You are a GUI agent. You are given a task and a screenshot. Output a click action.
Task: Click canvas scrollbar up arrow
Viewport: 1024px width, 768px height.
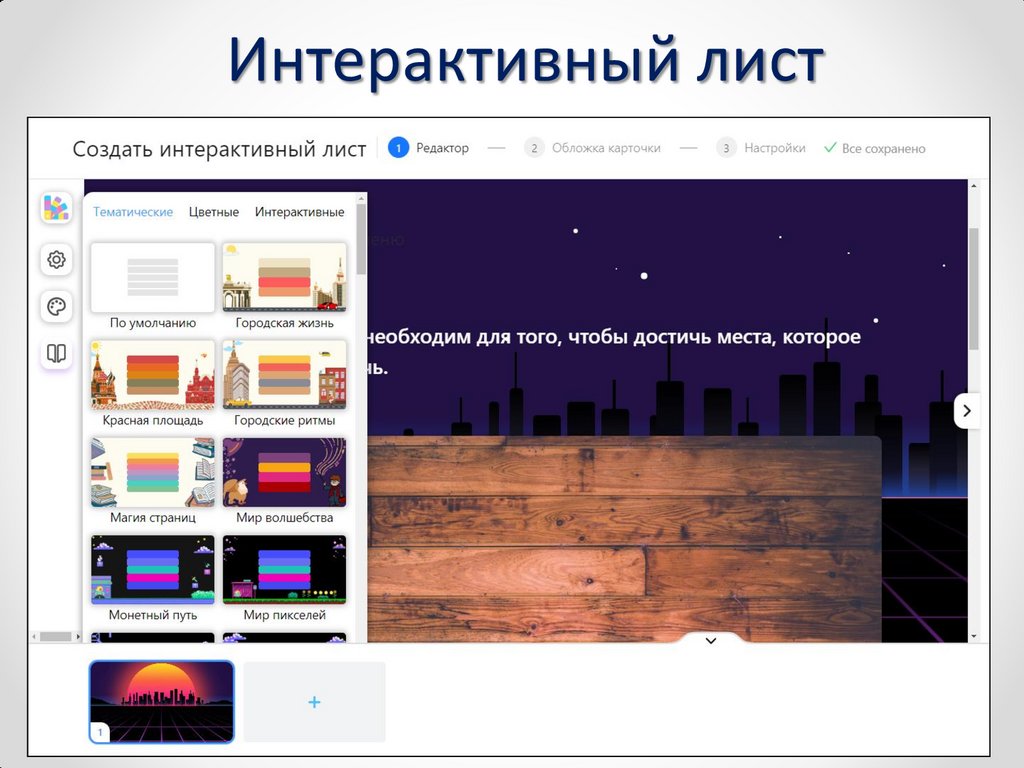pyautogui.click(x=974, y=186)
